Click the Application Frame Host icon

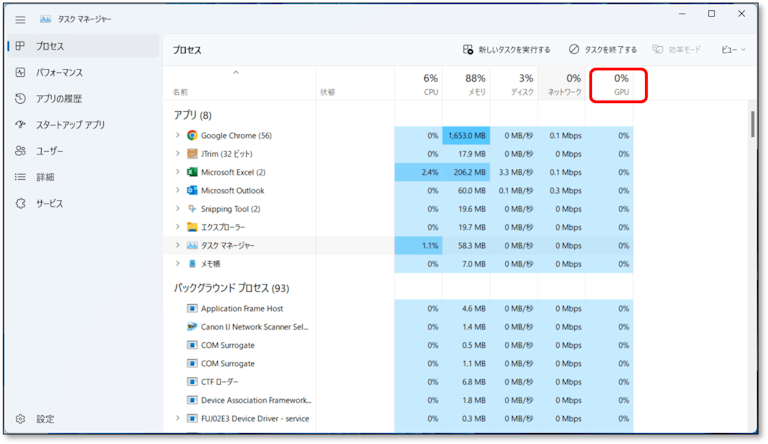[x=192, y=308]
